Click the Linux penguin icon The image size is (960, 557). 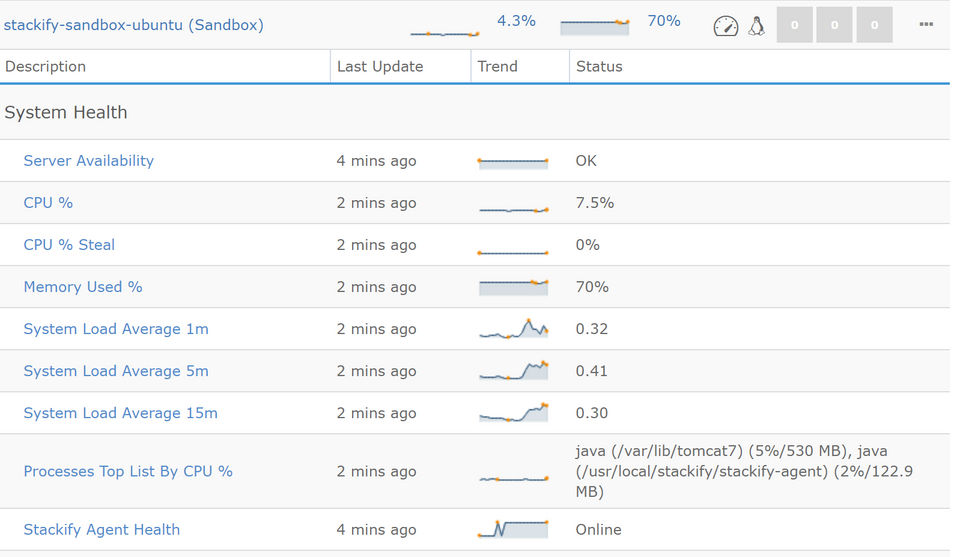click(756, 26)
